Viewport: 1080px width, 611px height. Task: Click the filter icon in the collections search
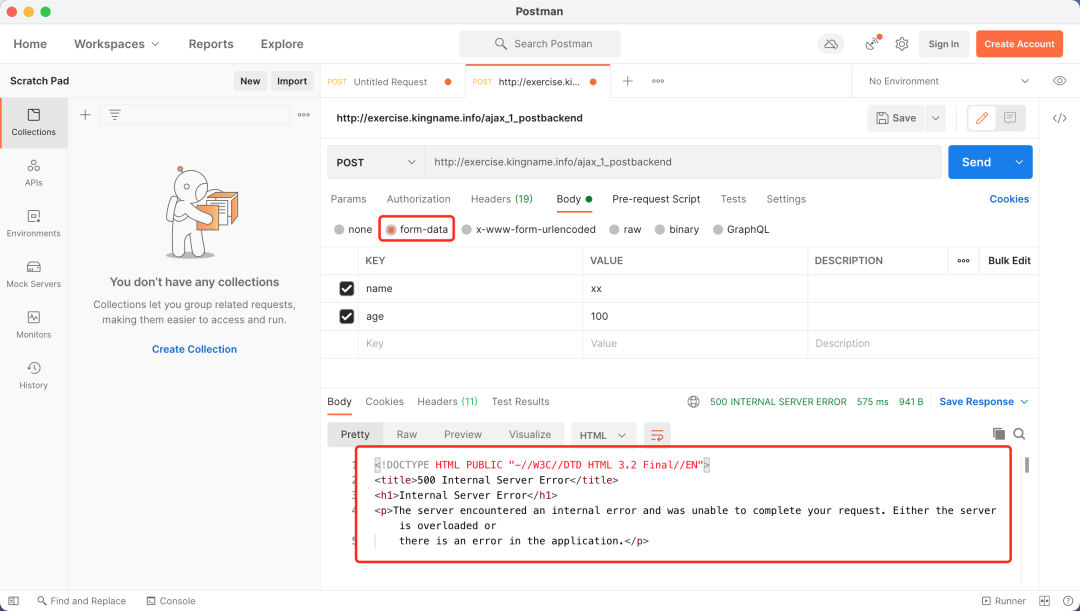click(x=114, y=115)
